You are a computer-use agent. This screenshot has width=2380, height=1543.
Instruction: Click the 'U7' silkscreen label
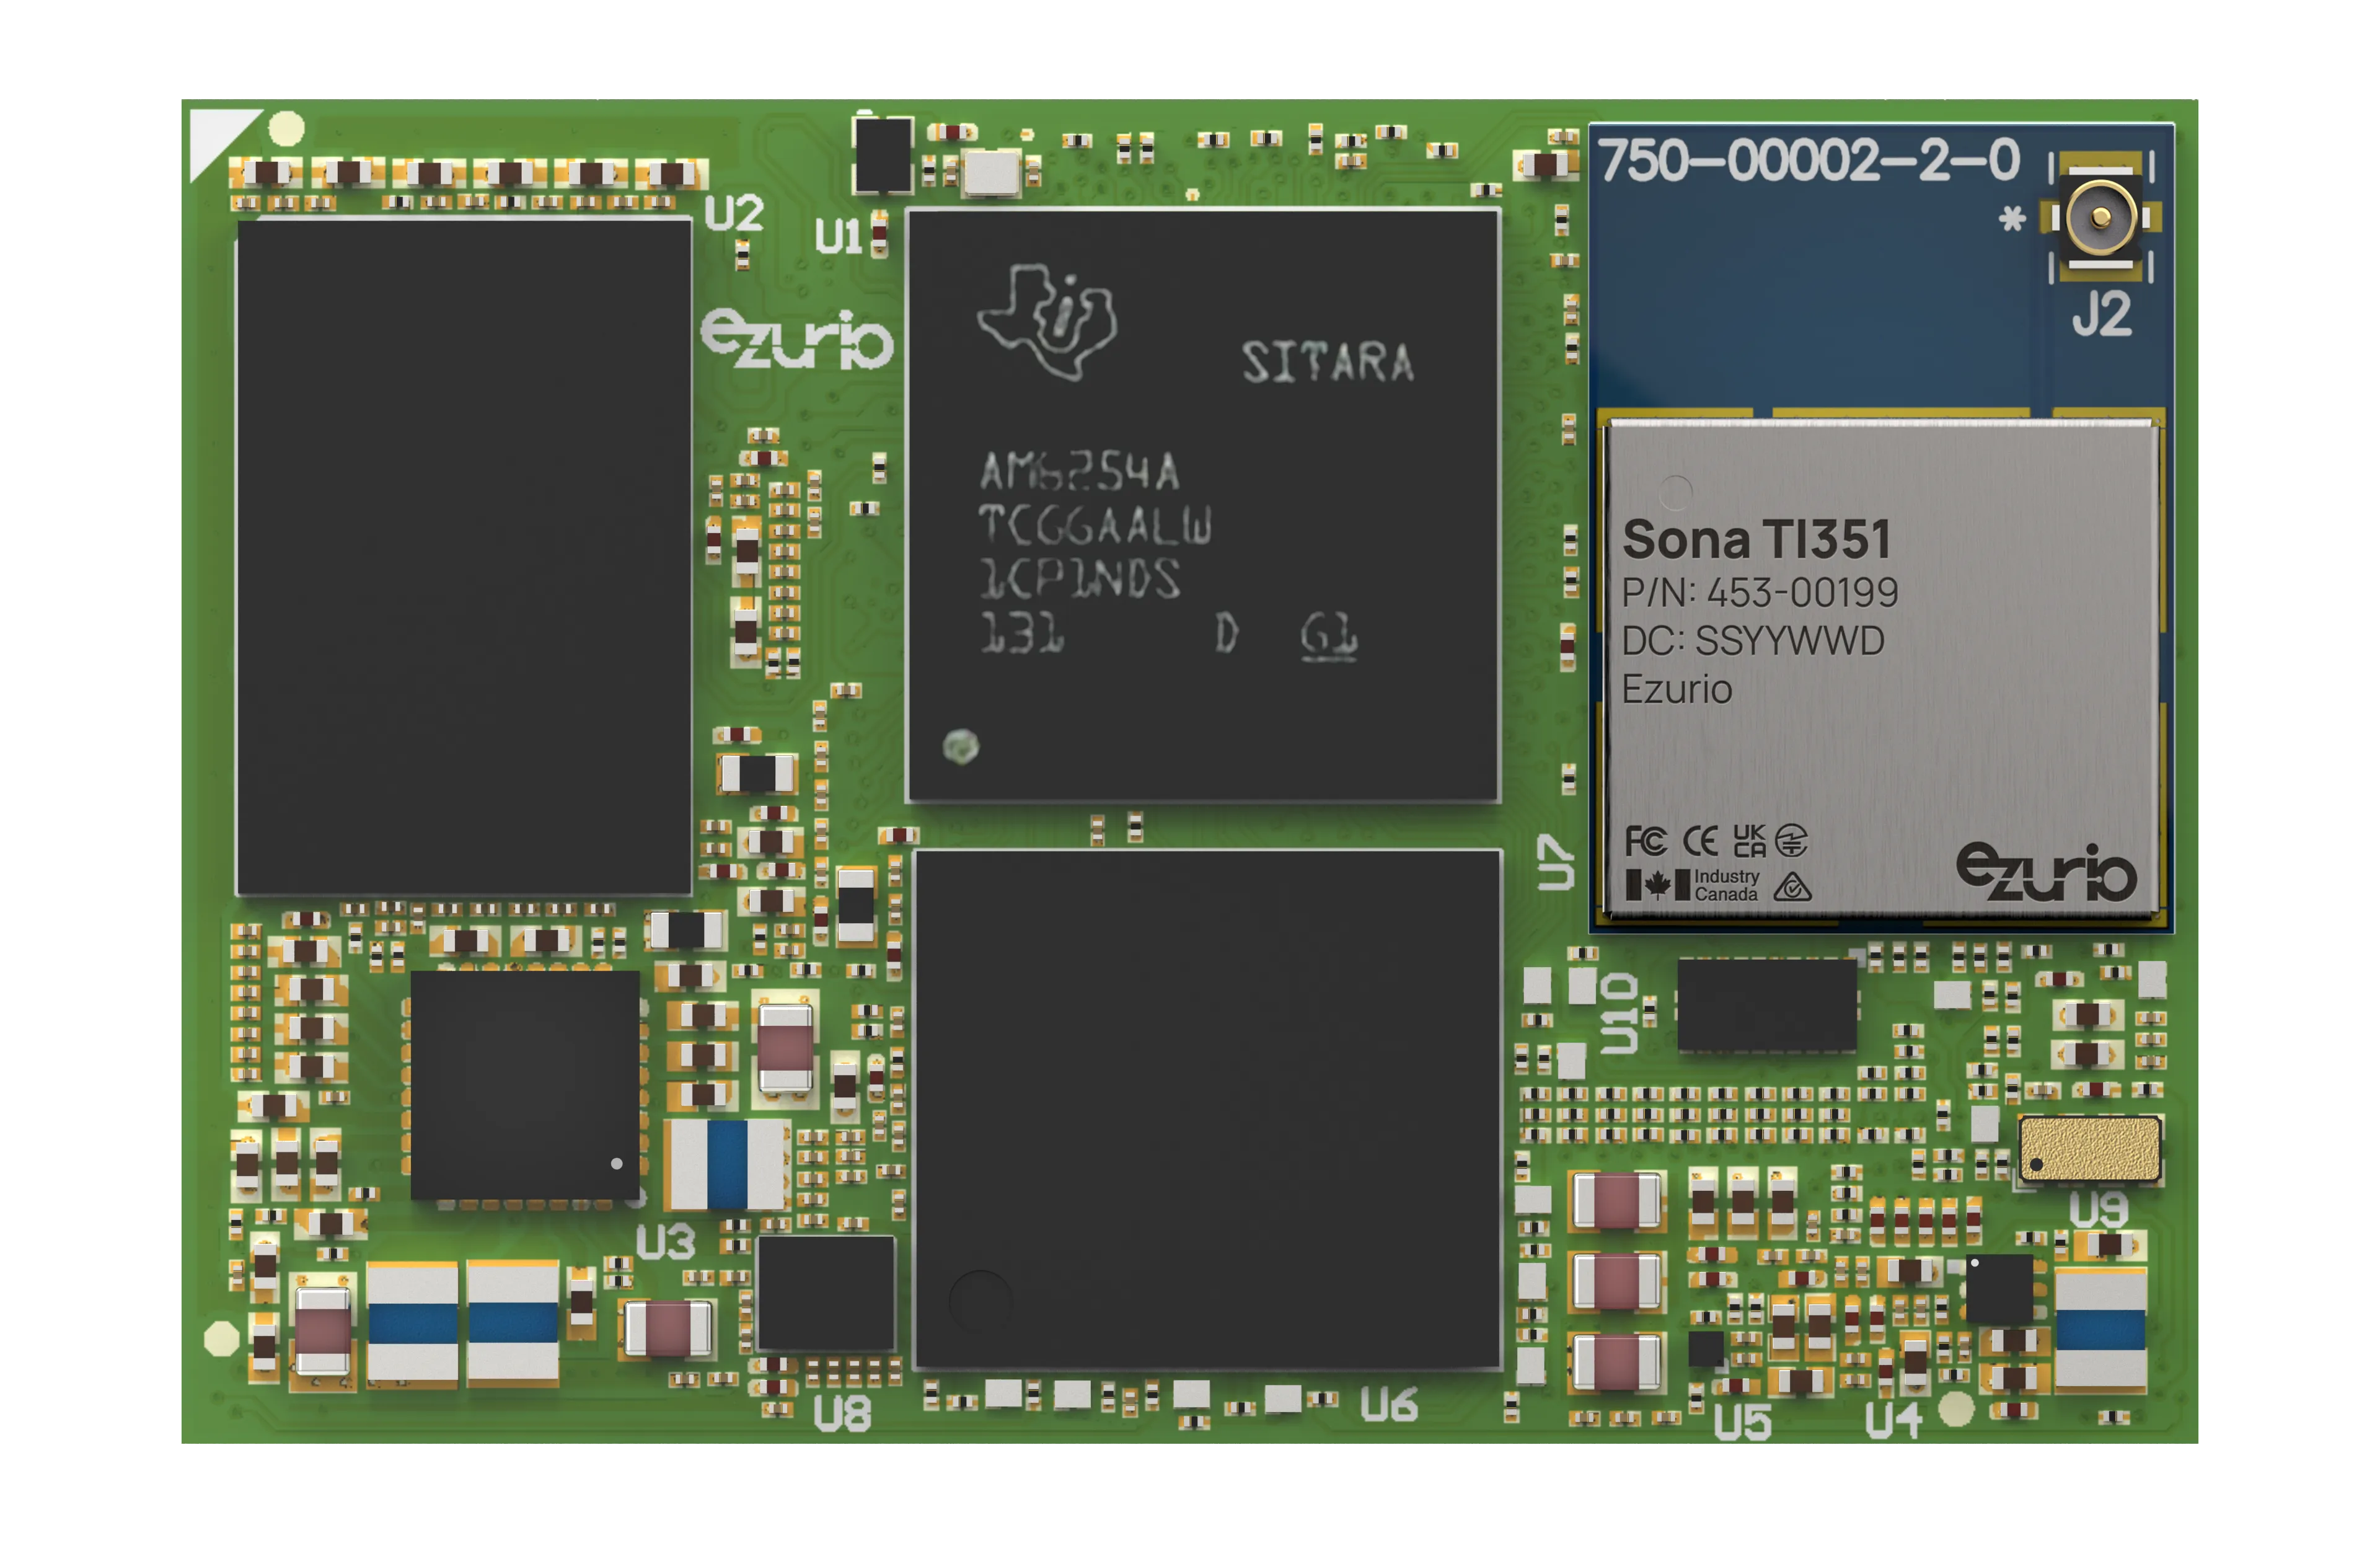(1555, 862)
